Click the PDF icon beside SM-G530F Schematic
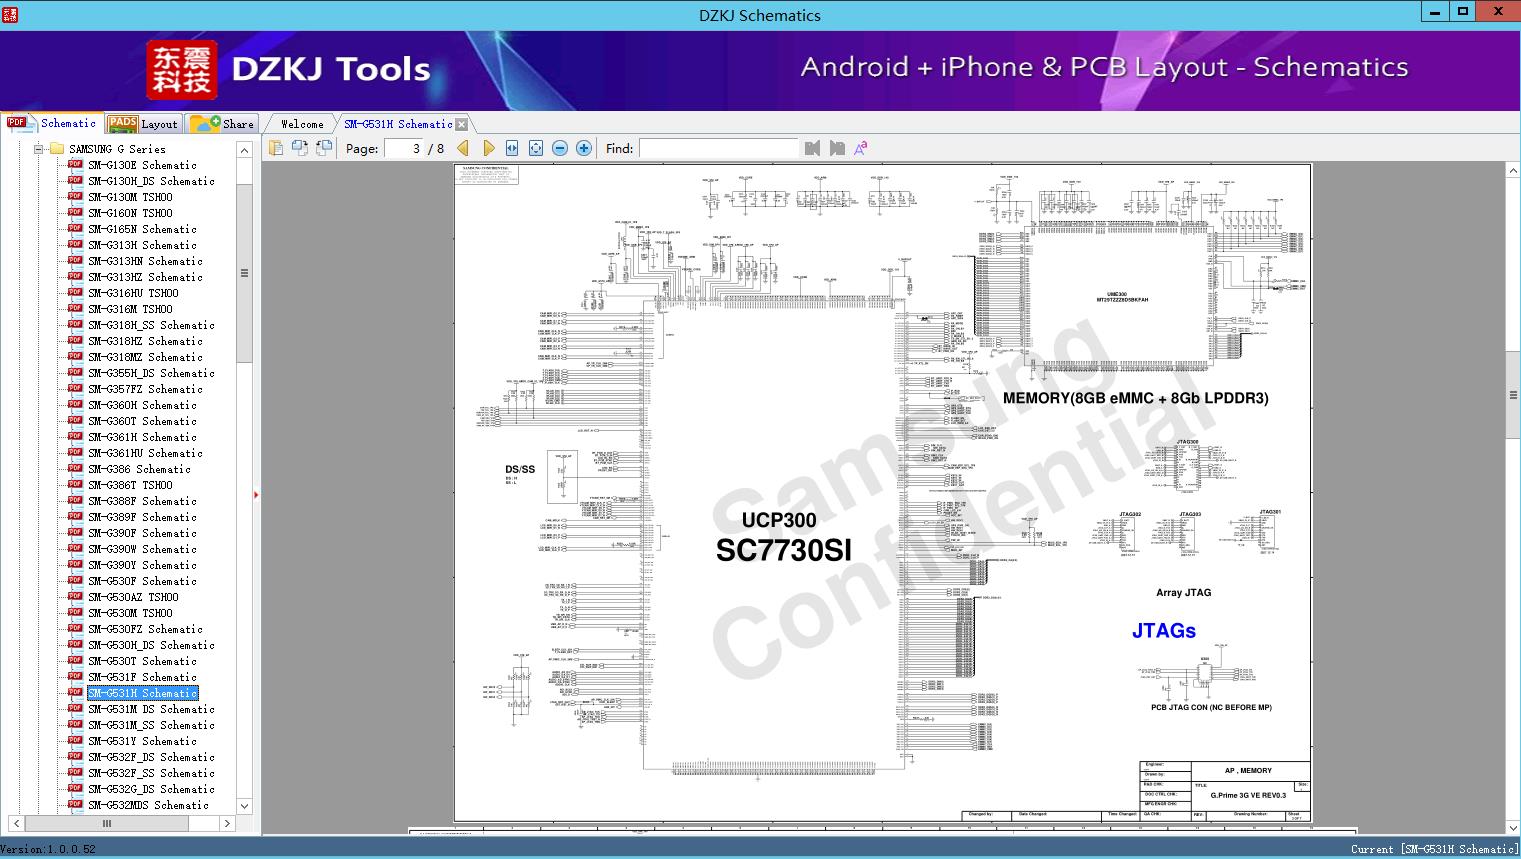 pos(75,581)
